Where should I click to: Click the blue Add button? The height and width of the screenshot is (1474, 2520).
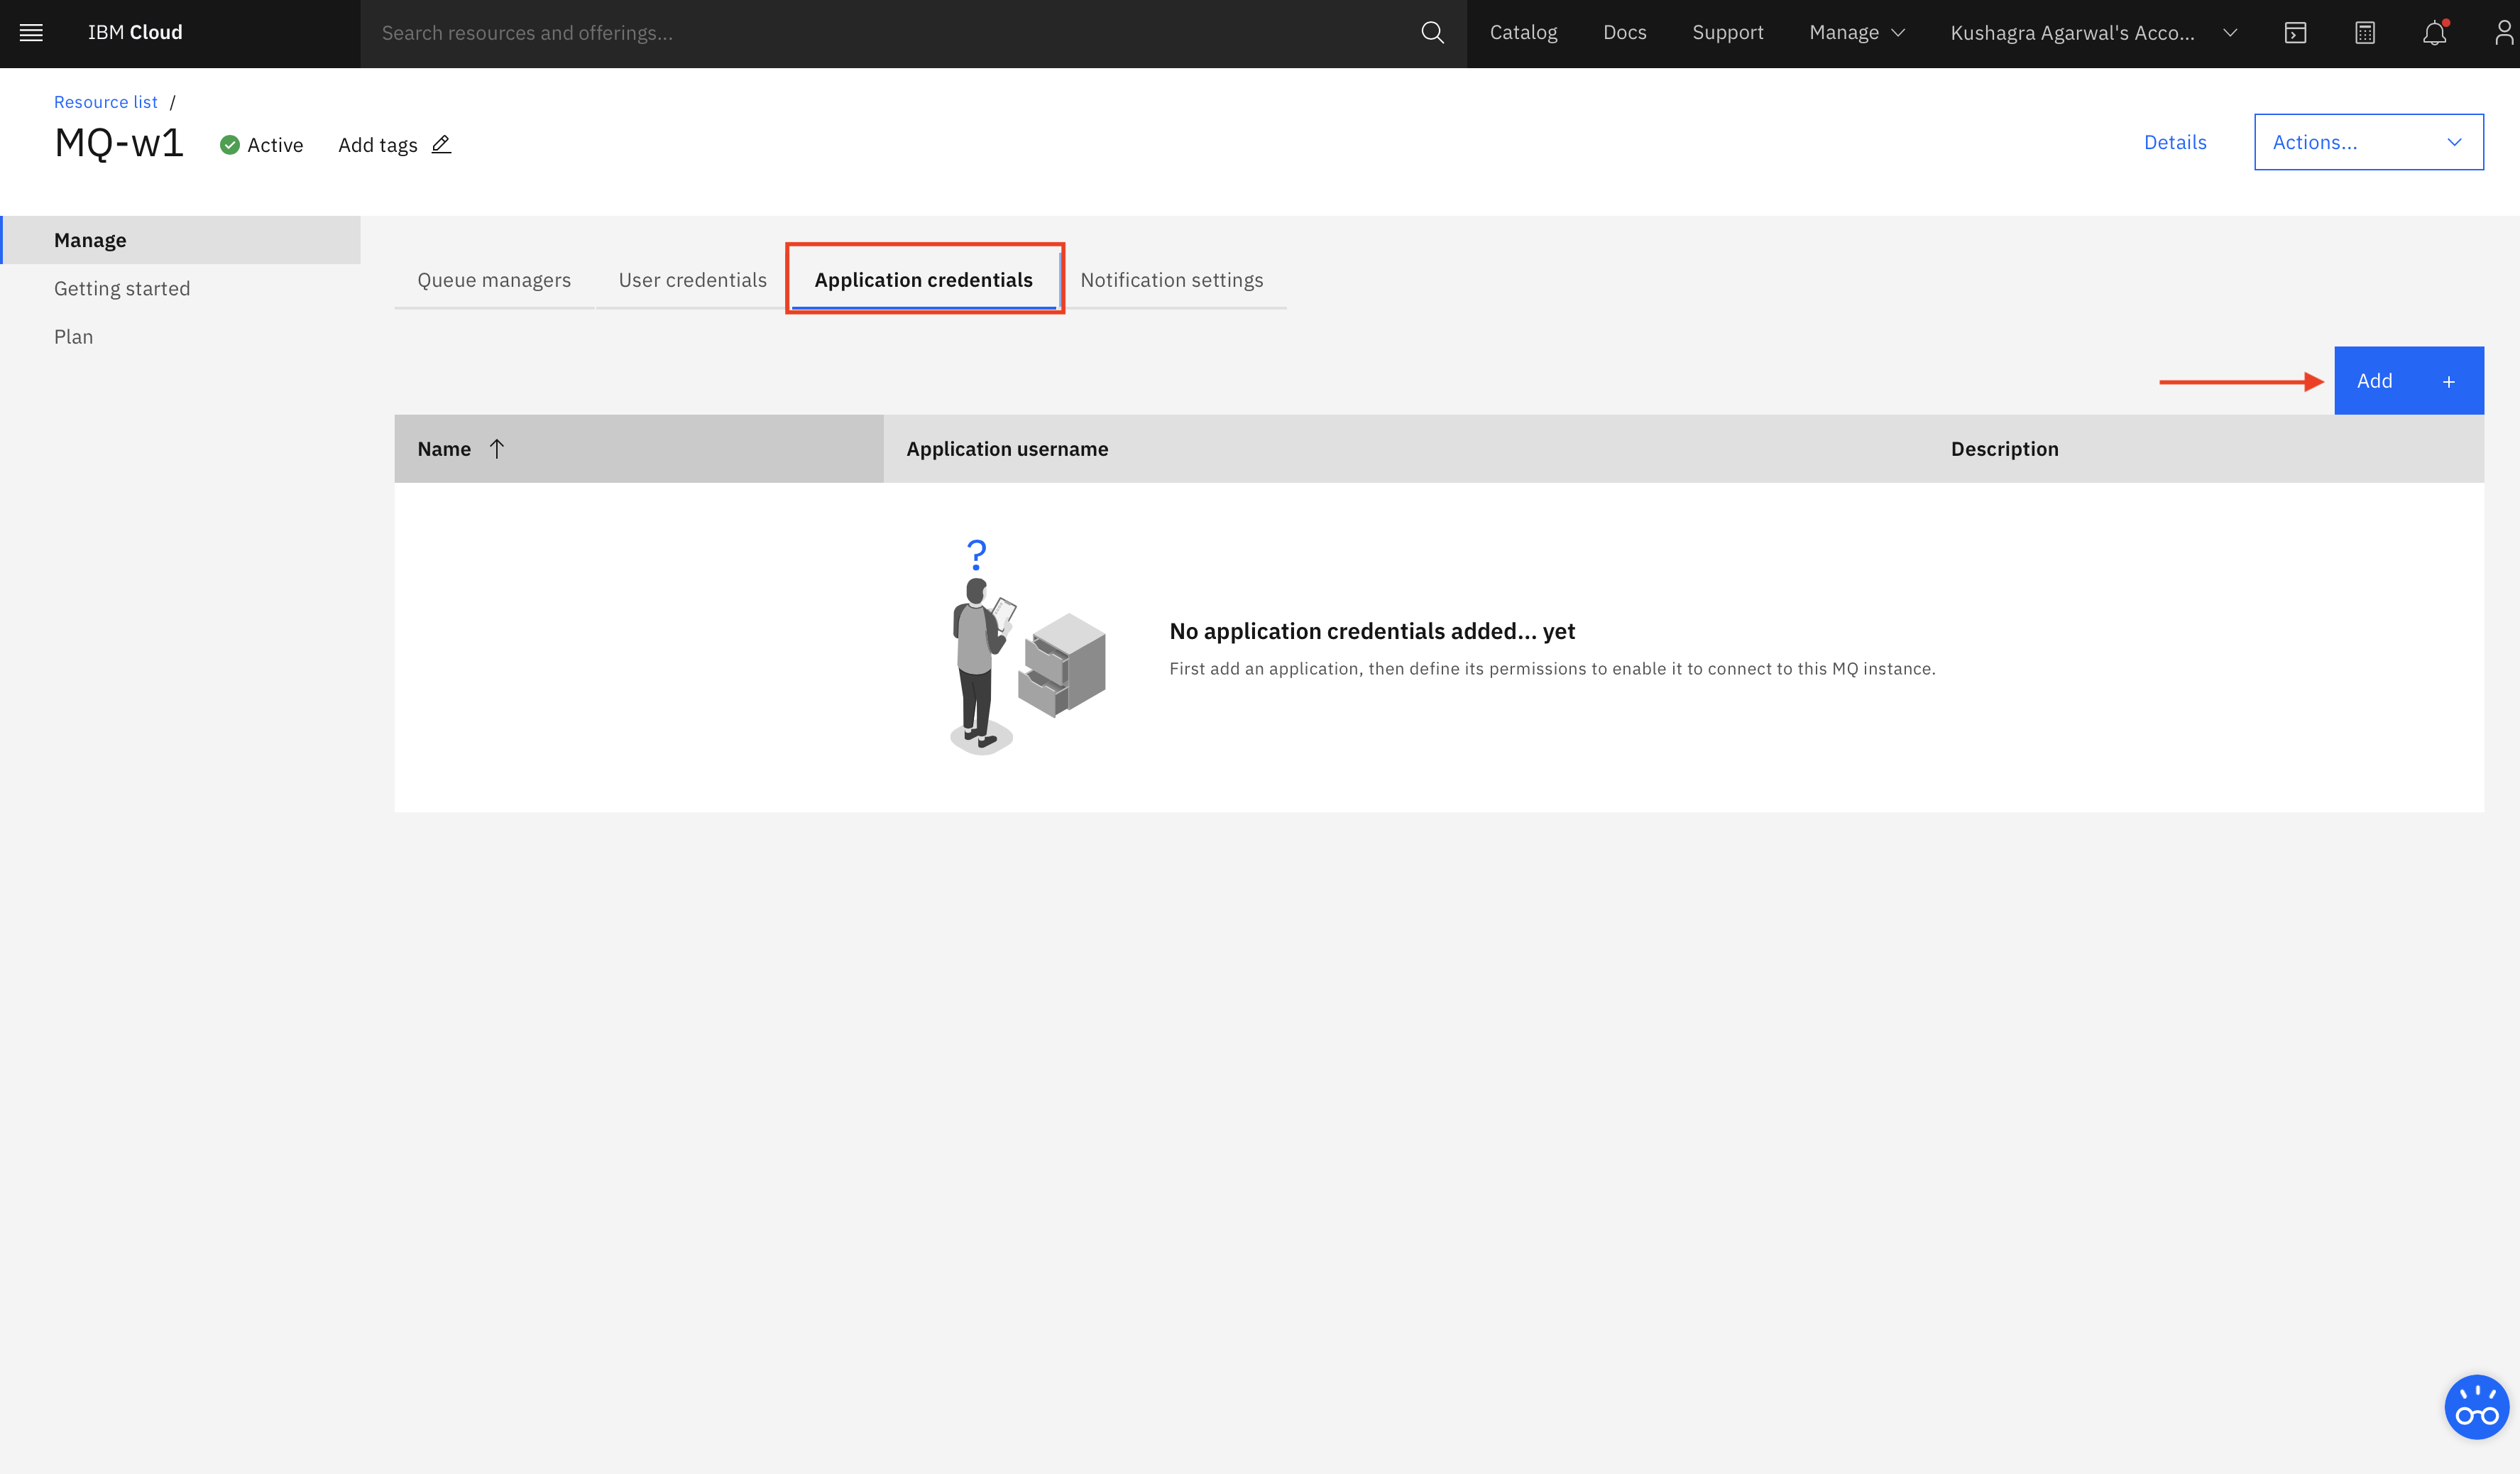[2408, 381]
